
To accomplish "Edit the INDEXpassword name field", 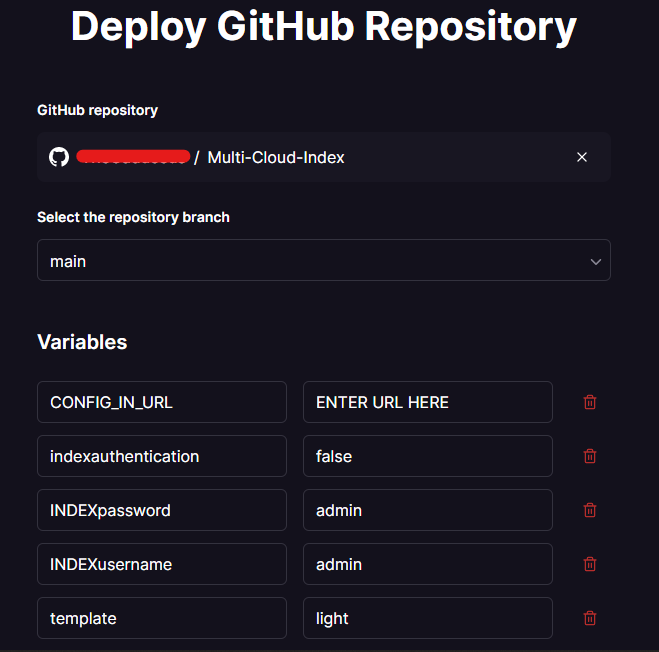I will 162,510.
